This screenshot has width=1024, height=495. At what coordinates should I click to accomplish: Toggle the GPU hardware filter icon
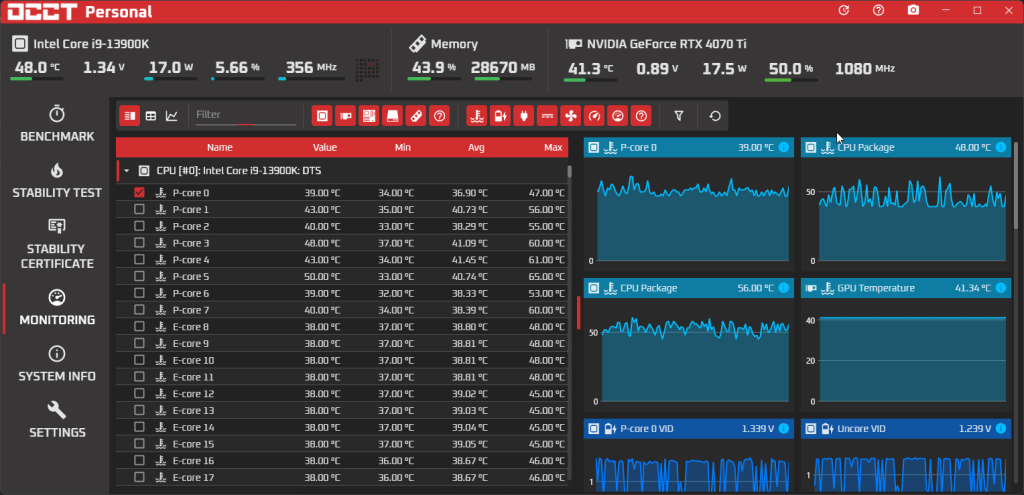345,116
